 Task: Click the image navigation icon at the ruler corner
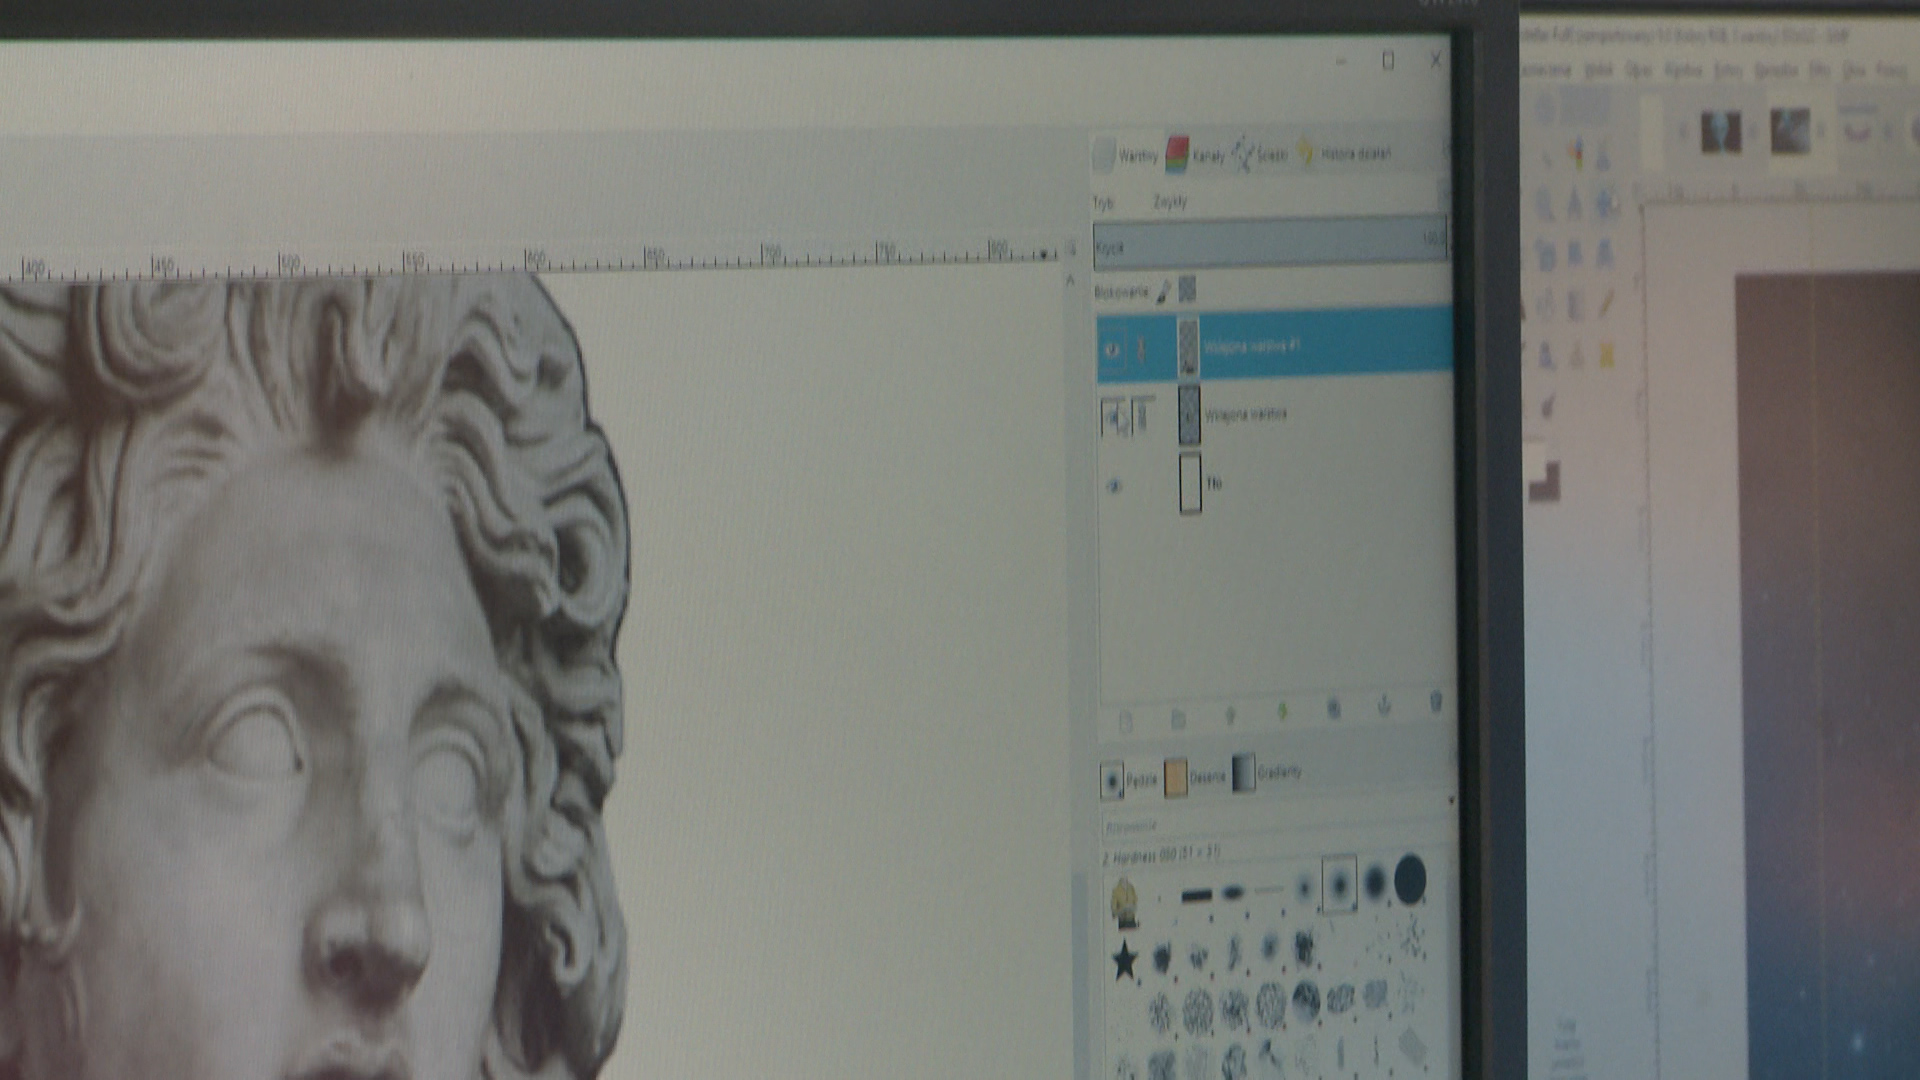point(1071,247)
